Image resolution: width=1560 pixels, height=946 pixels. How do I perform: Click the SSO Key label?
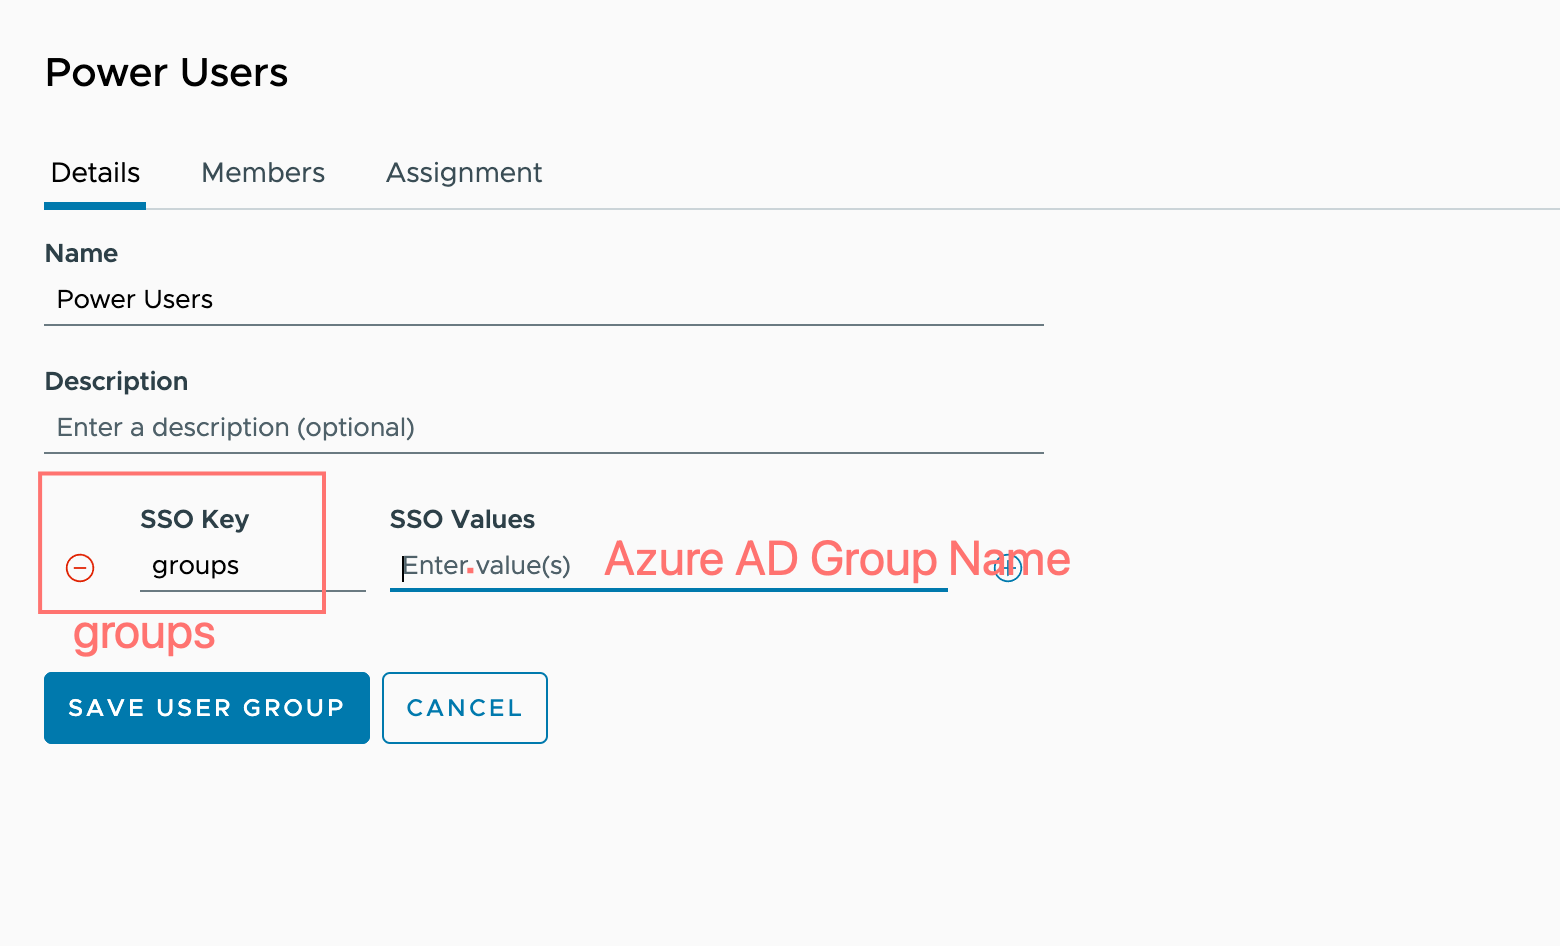(x=195, y=519)
